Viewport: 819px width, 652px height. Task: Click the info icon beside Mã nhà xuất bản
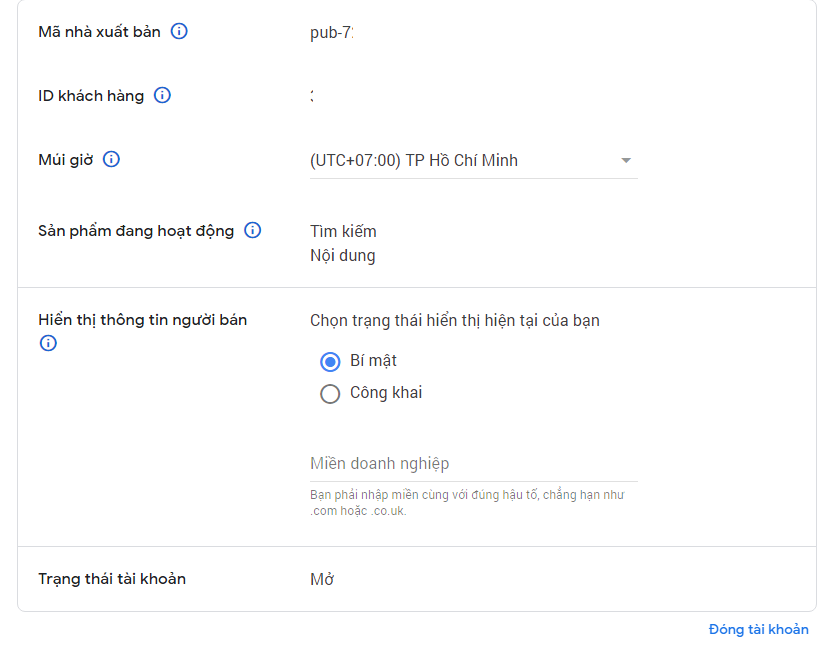pos(179,31)
